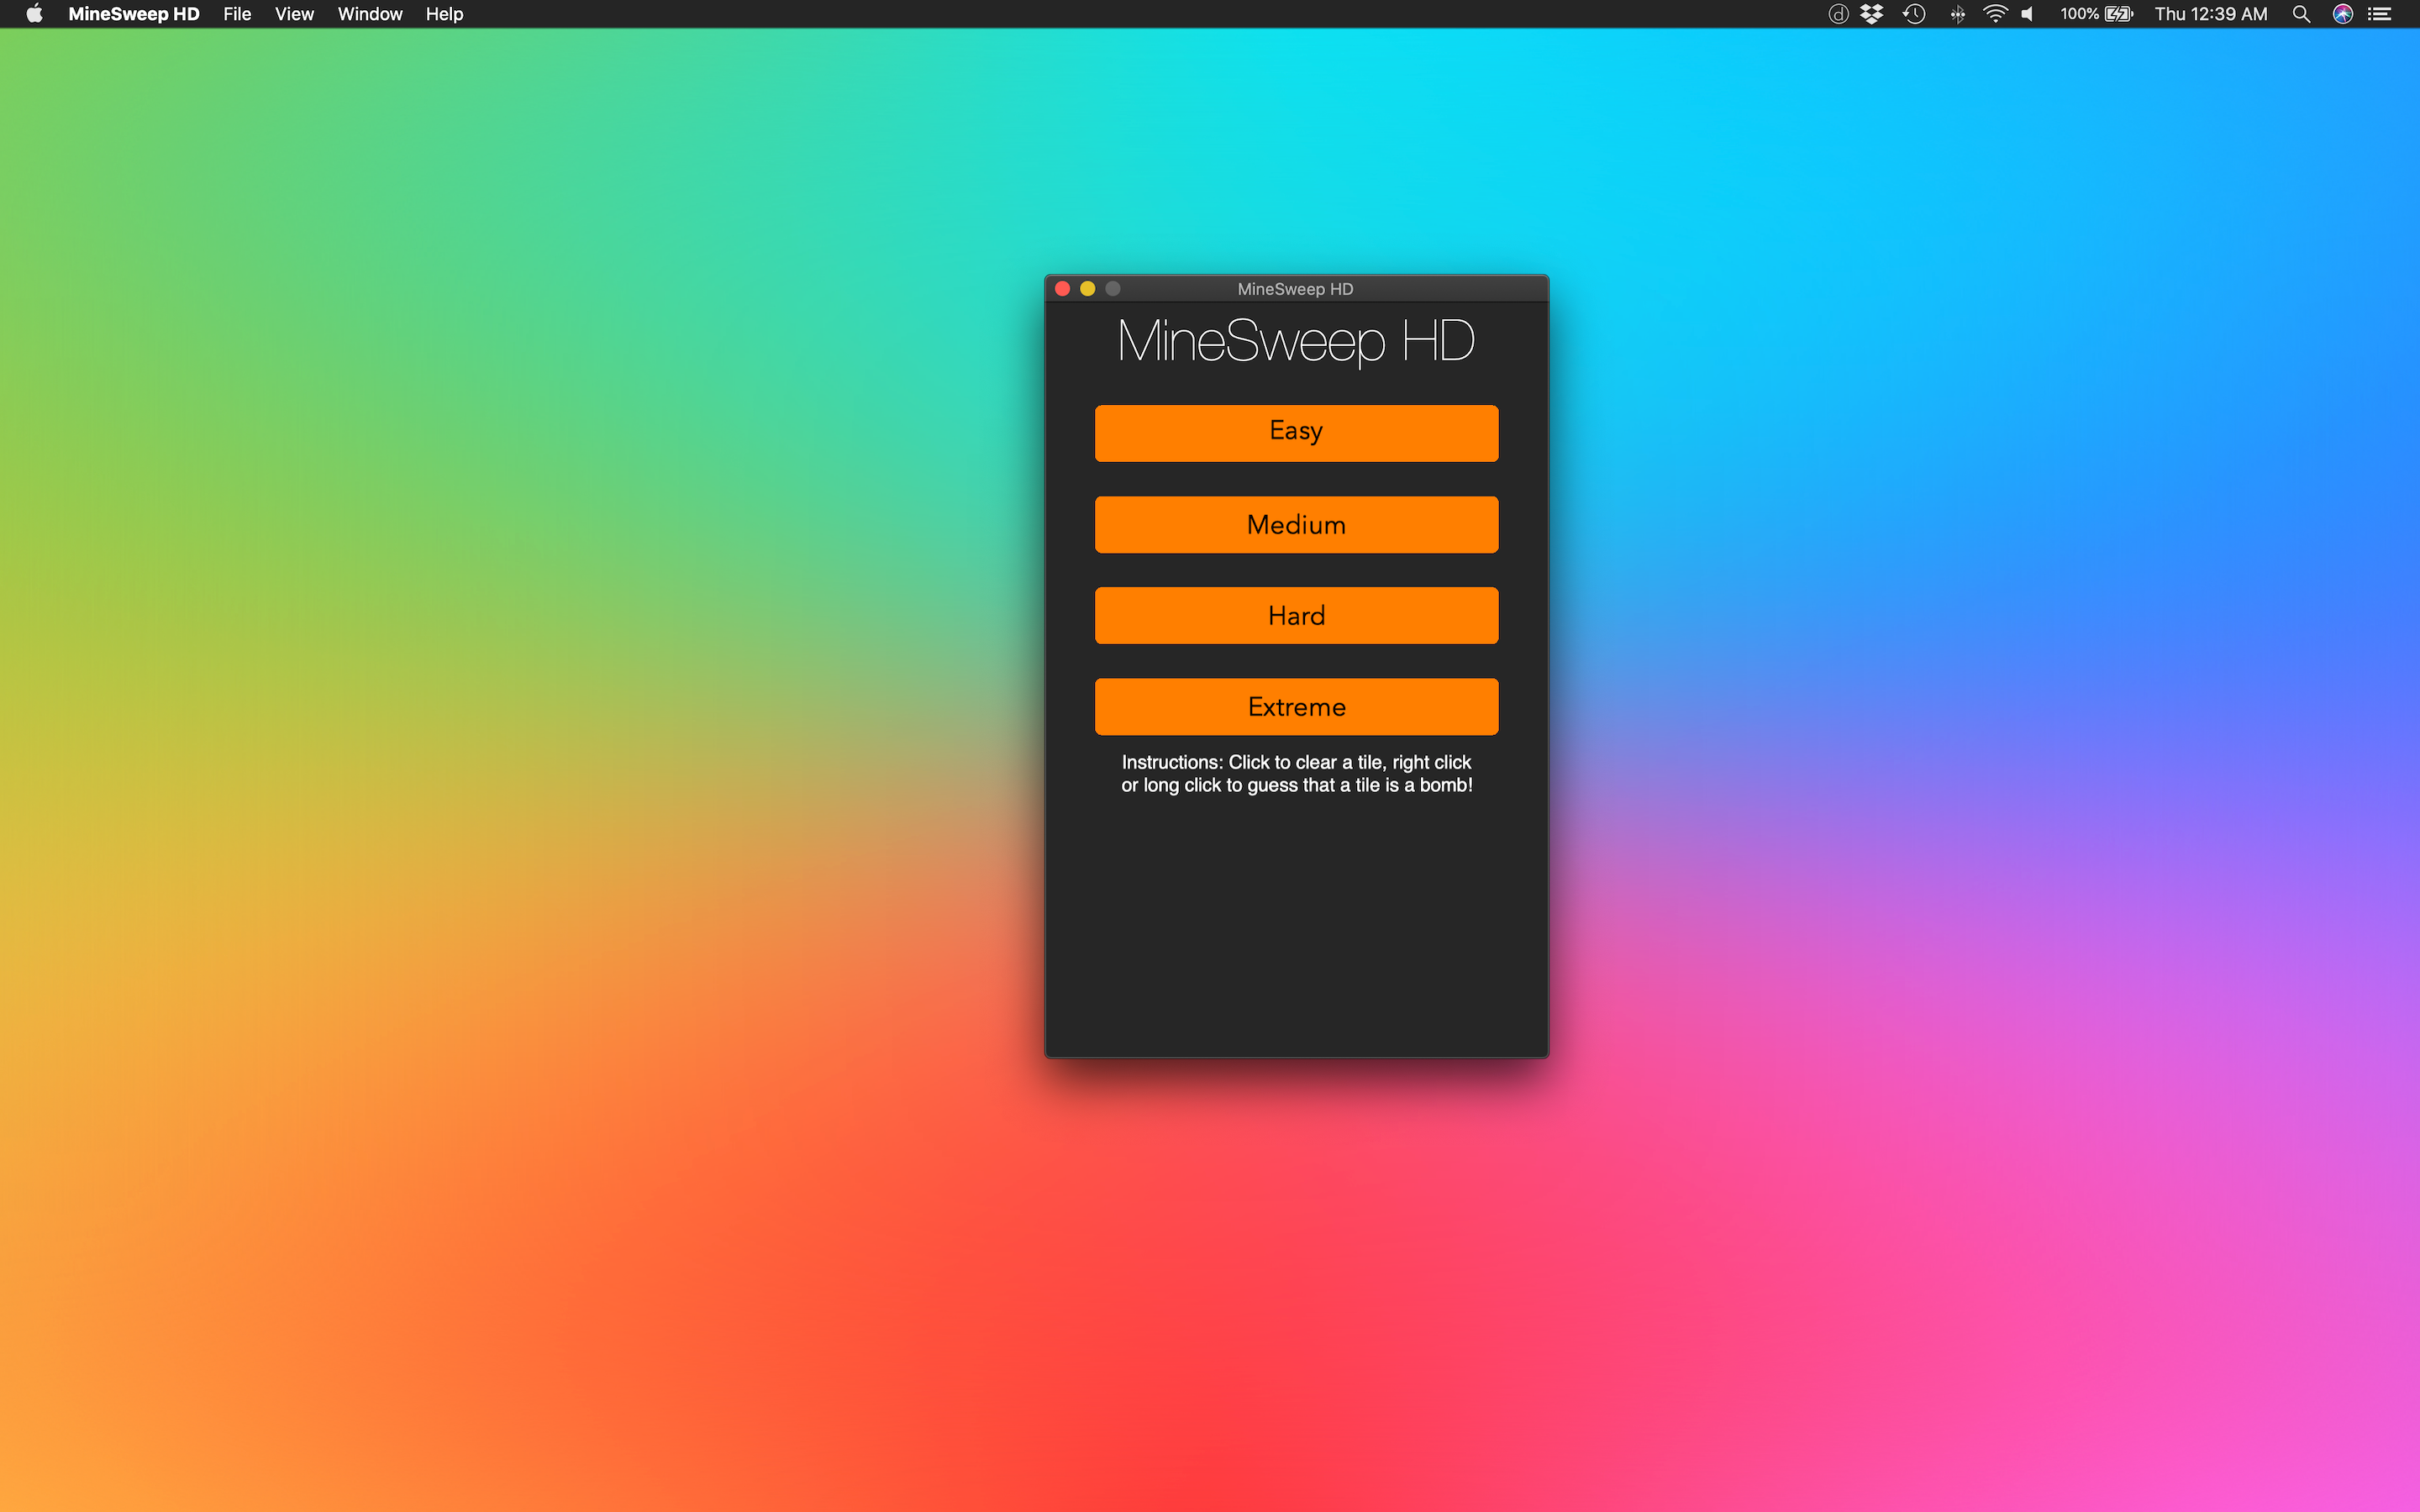
Task: Click the circled d menu bar icon
Action: 1838,14
